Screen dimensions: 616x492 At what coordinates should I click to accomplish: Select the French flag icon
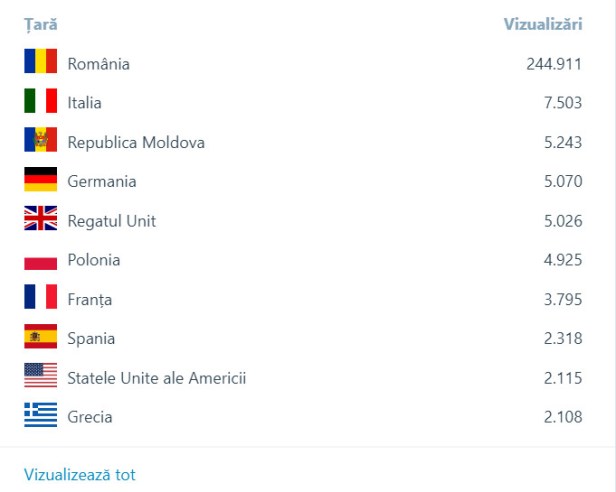point(40,298)
